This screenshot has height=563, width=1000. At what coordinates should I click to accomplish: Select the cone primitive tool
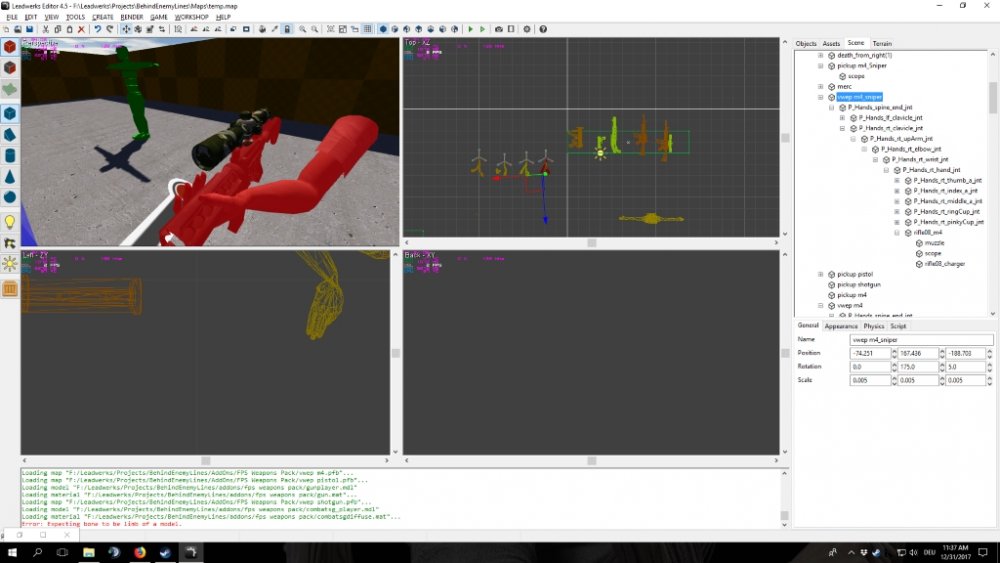[10, 176]
